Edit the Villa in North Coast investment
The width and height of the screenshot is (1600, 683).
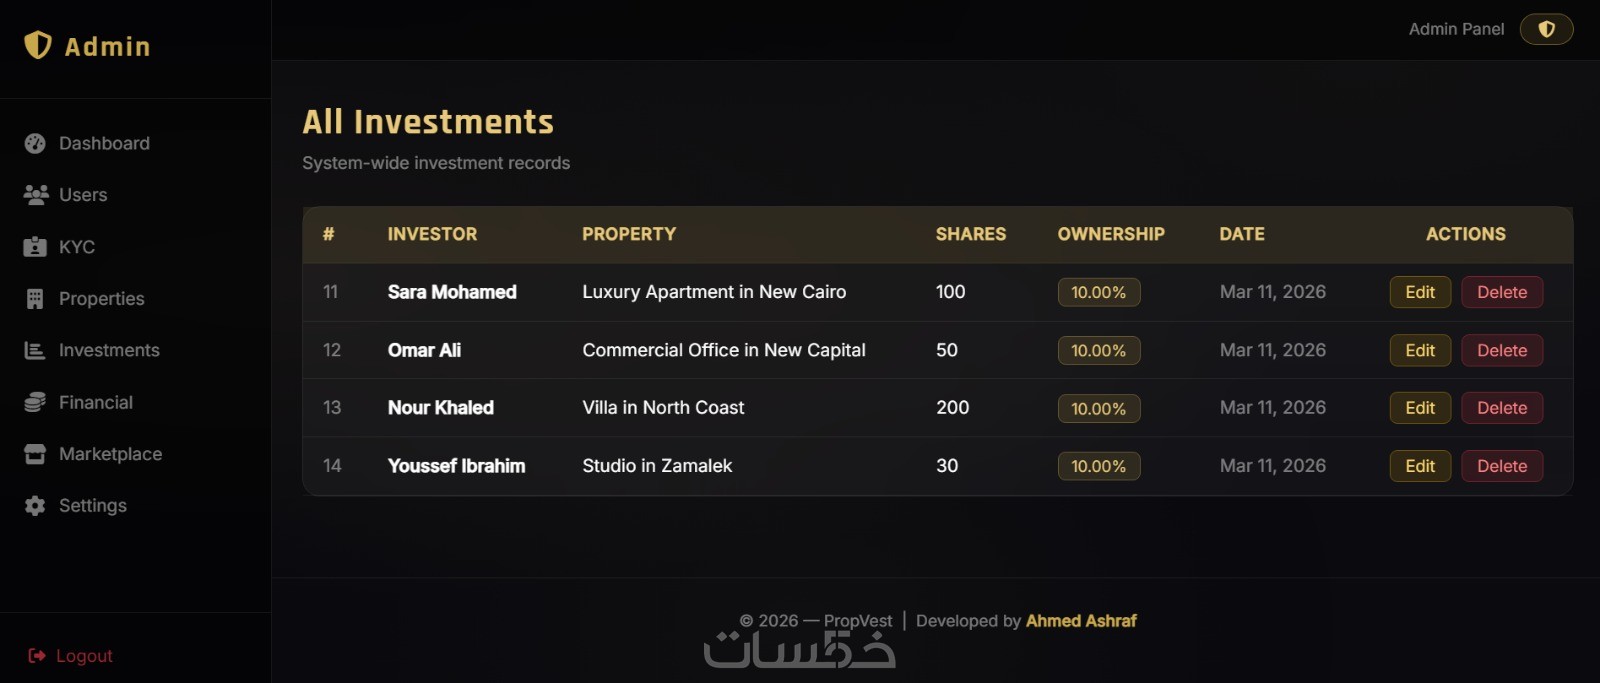[1419, 408]
